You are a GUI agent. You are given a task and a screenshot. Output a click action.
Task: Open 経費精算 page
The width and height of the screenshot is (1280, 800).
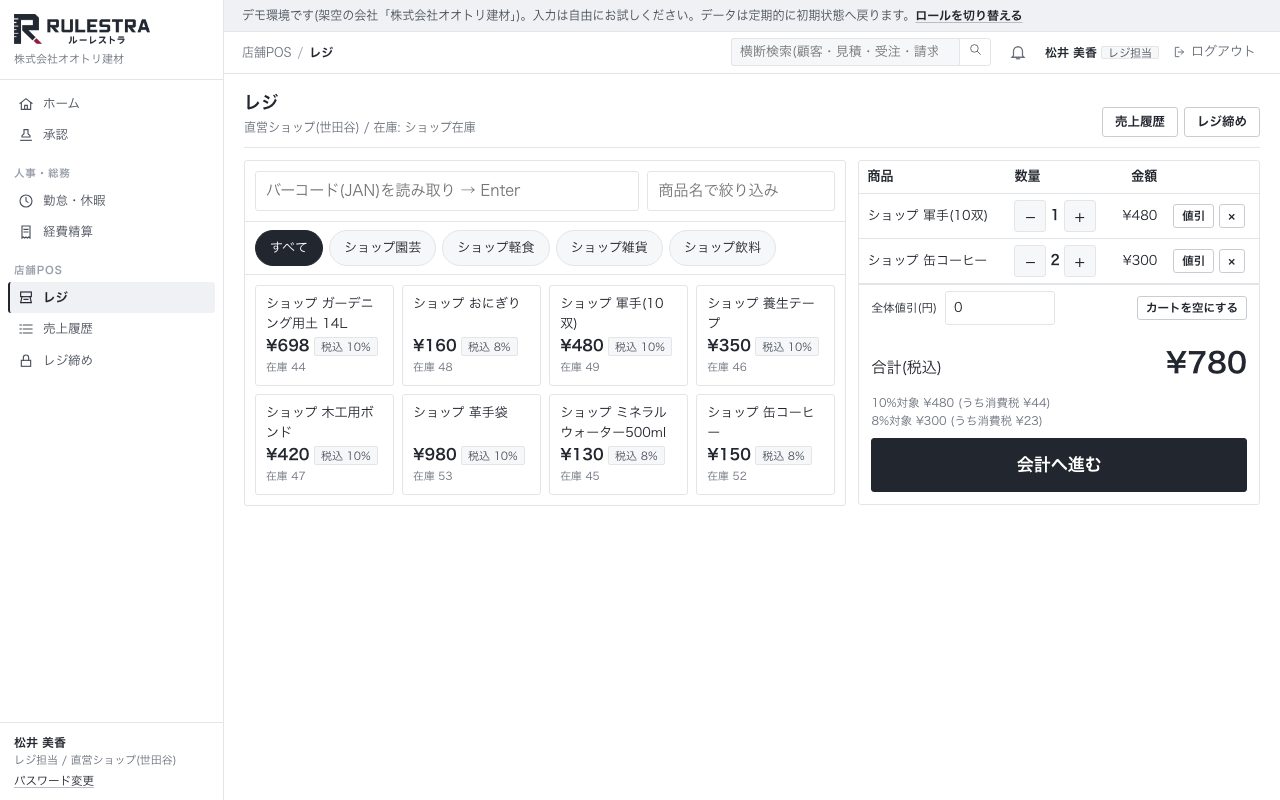pos(111,231)
